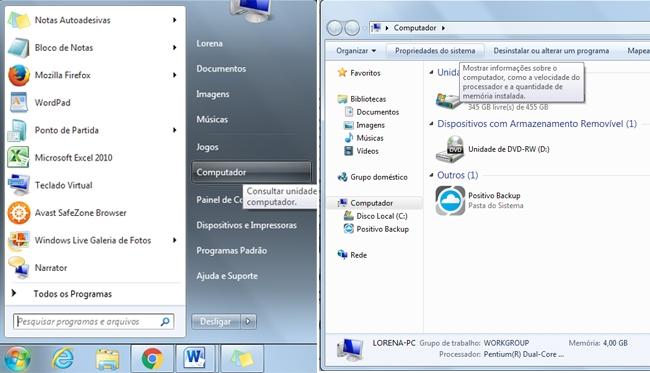Open Internet Explorer on taskbar
This screenshot has height=373, width=650.
click(x=63, y=358)
